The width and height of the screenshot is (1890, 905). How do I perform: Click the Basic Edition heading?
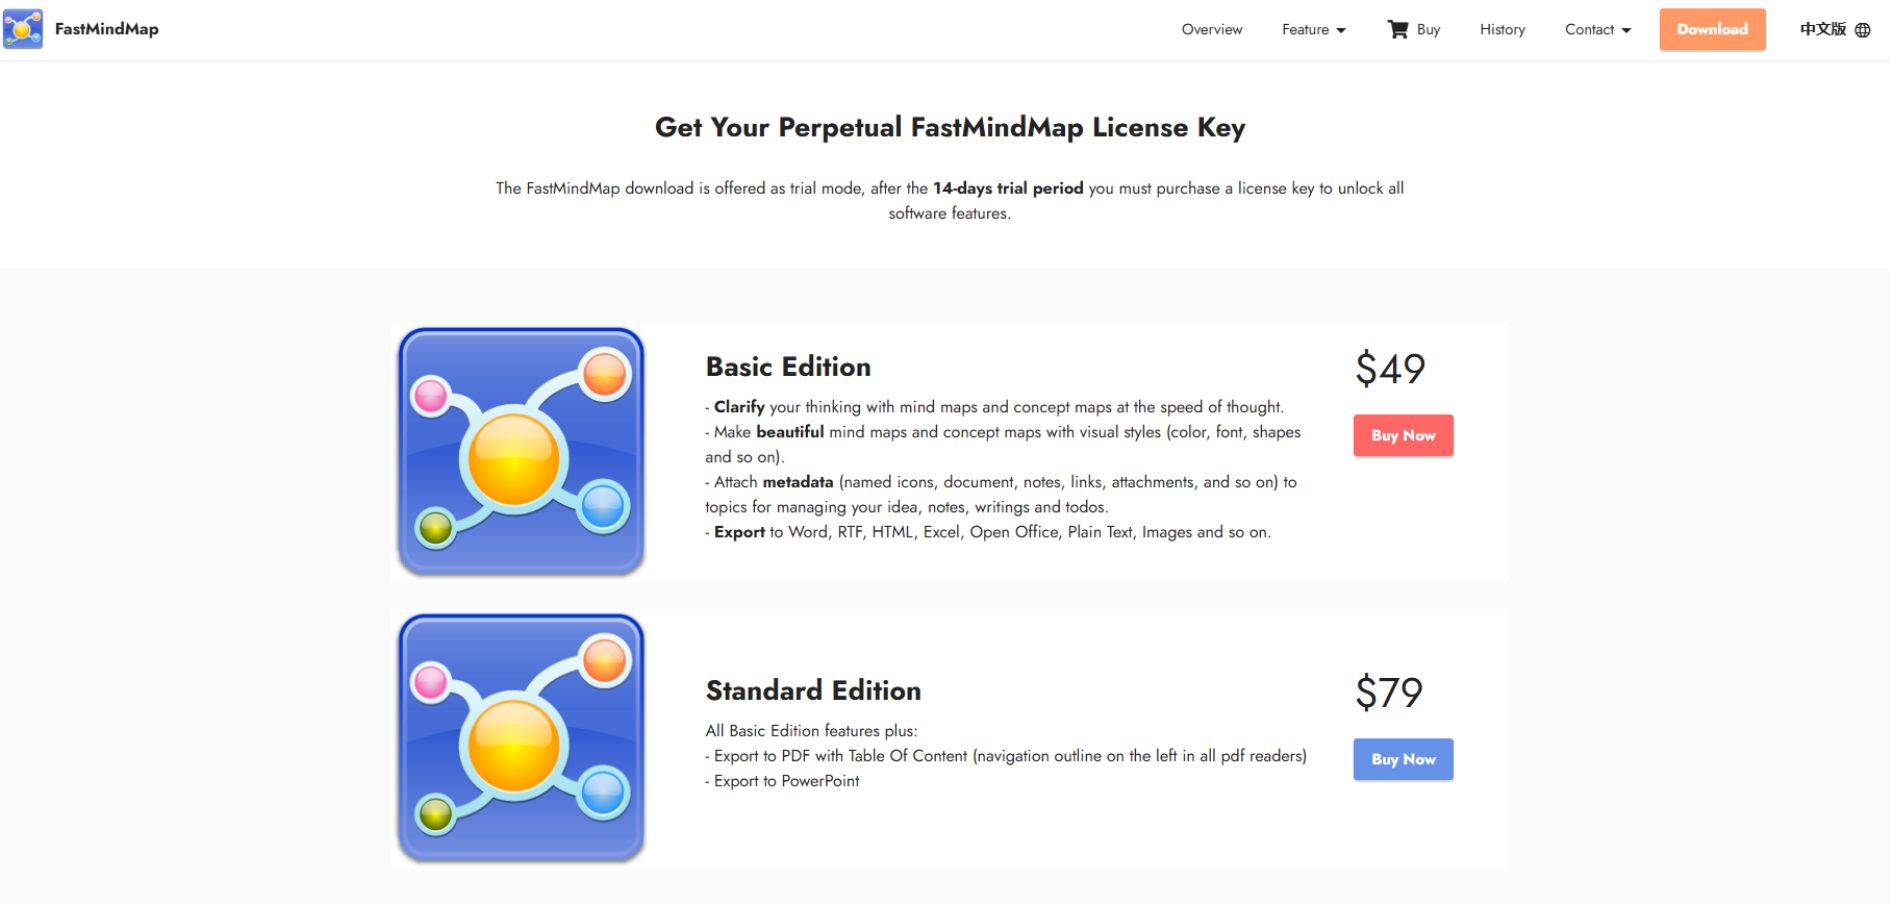[788, 367]
